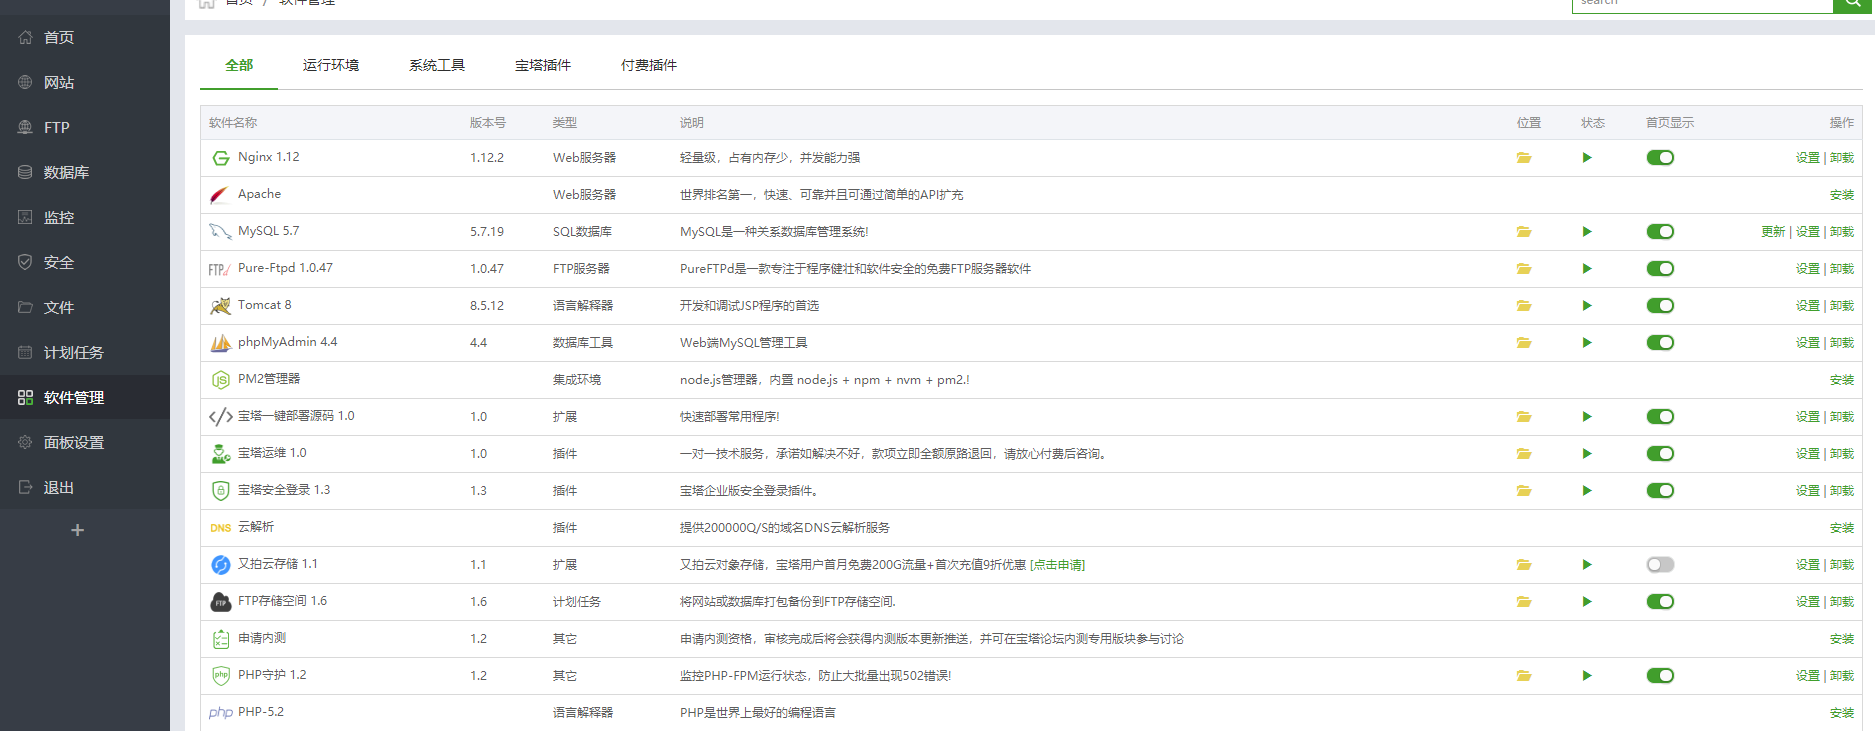Open the Nginx folder location icon
The height and width of the screenshot is (731, 1875).
[1523, 158]
